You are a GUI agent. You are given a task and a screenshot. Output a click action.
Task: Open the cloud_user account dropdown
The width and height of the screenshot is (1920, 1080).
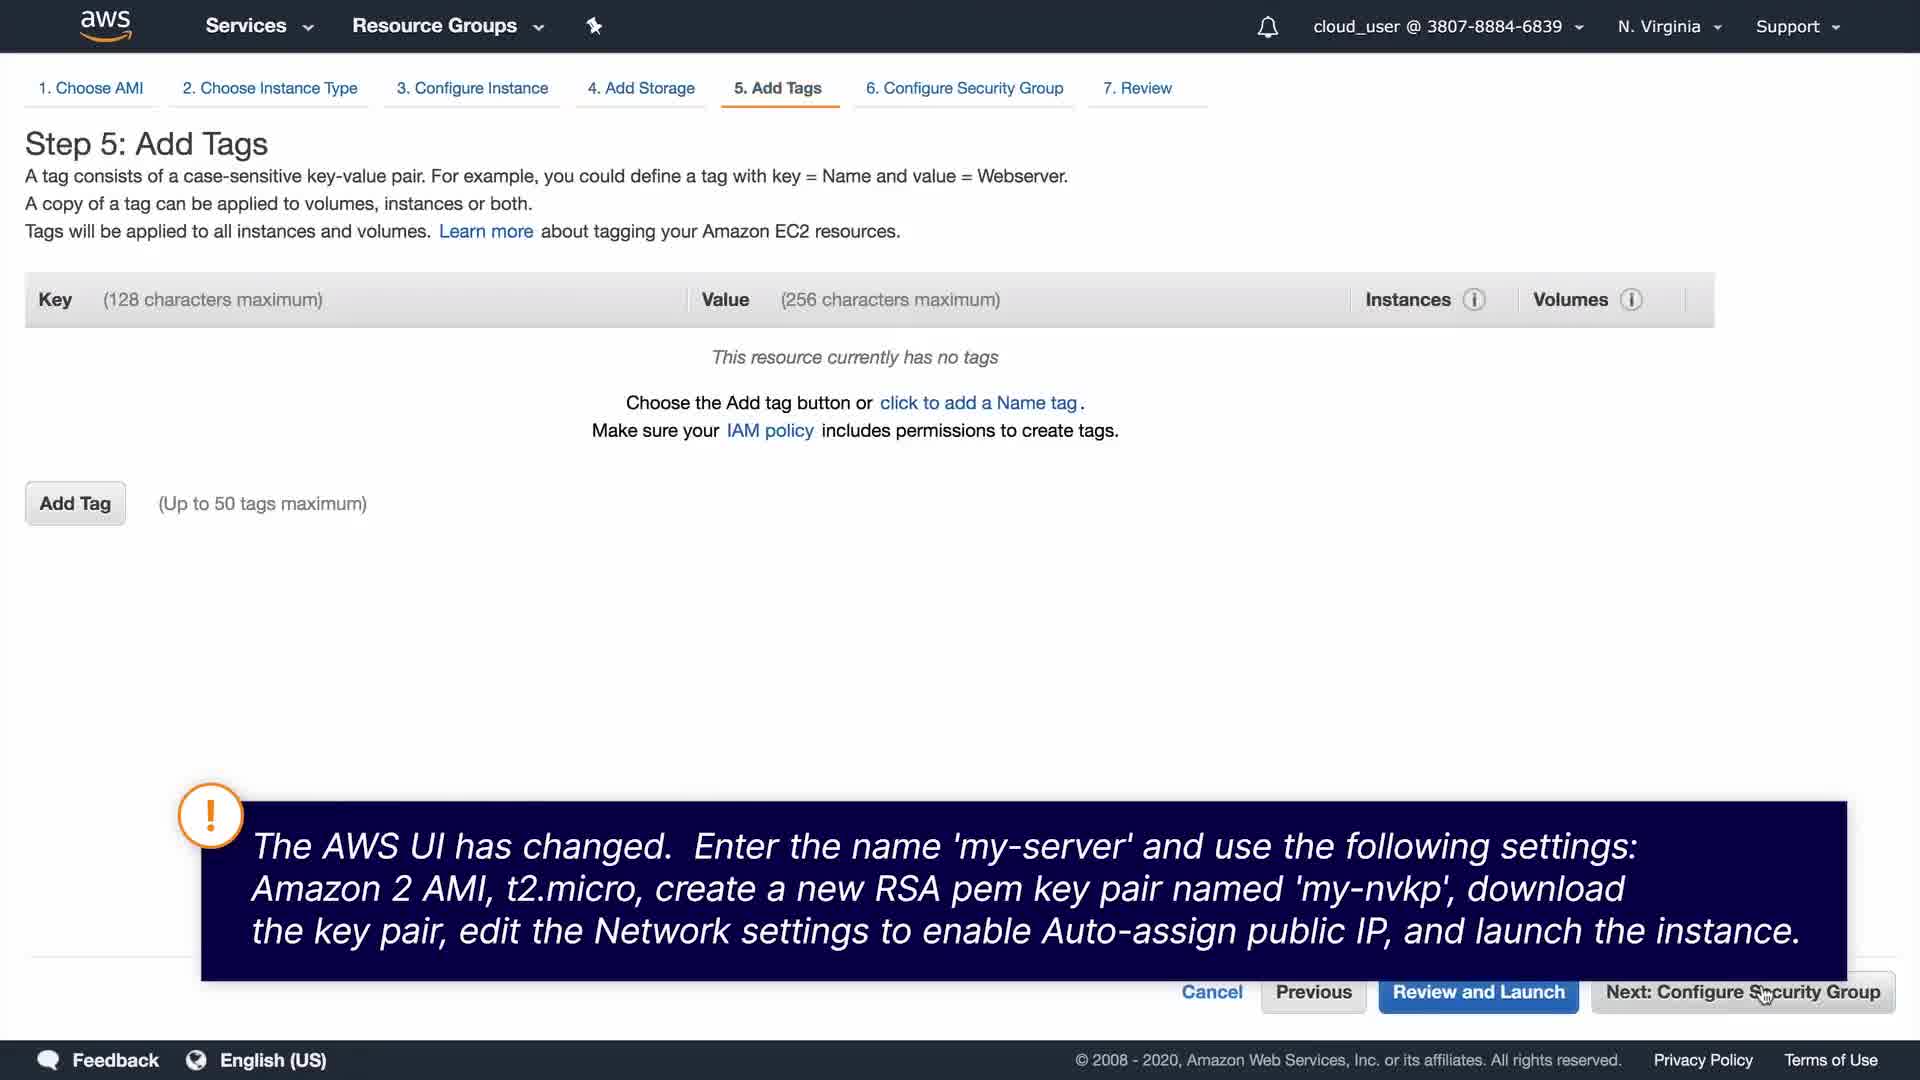coord(1447,27)
